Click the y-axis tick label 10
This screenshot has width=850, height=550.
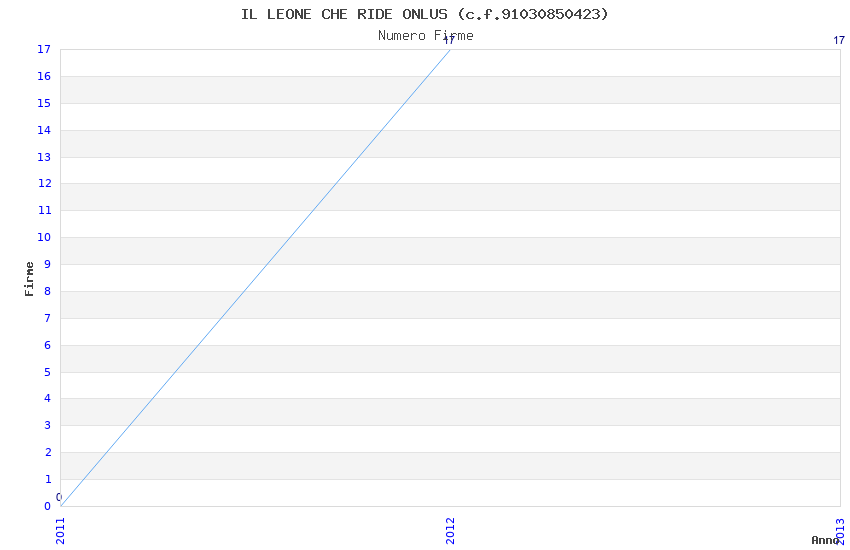[44, 237]
